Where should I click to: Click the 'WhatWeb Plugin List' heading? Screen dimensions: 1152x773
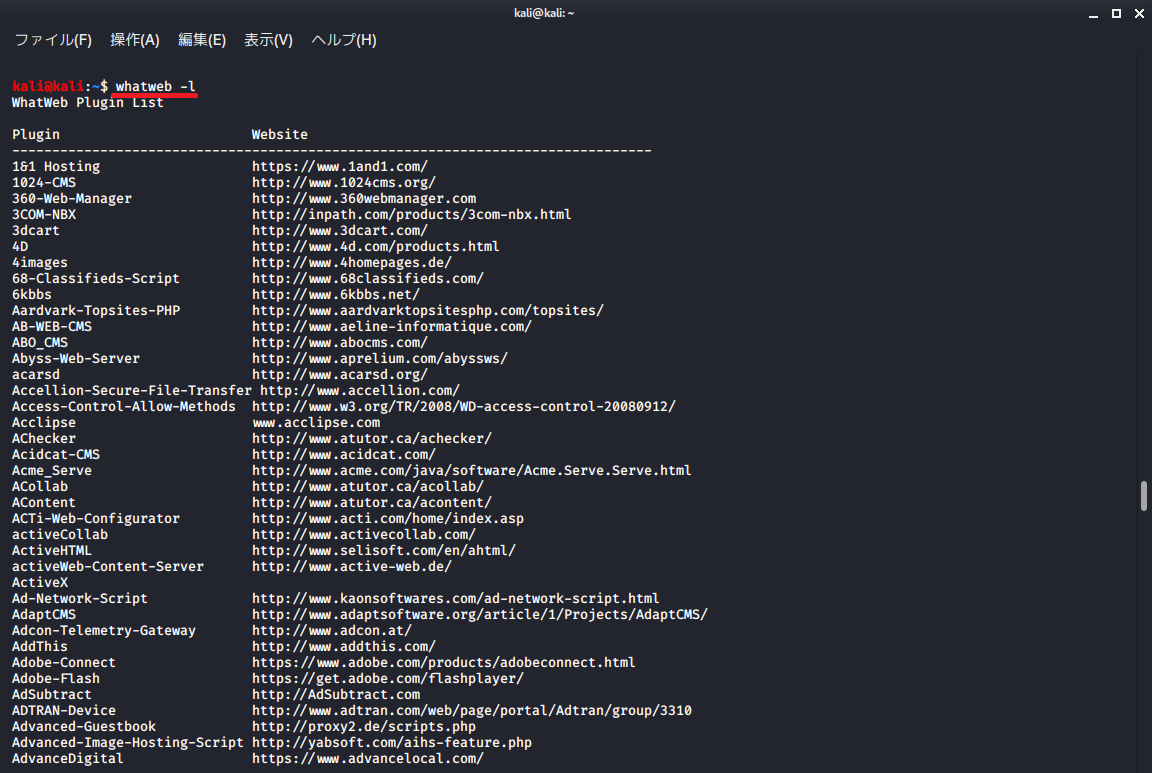pos(87,103)
